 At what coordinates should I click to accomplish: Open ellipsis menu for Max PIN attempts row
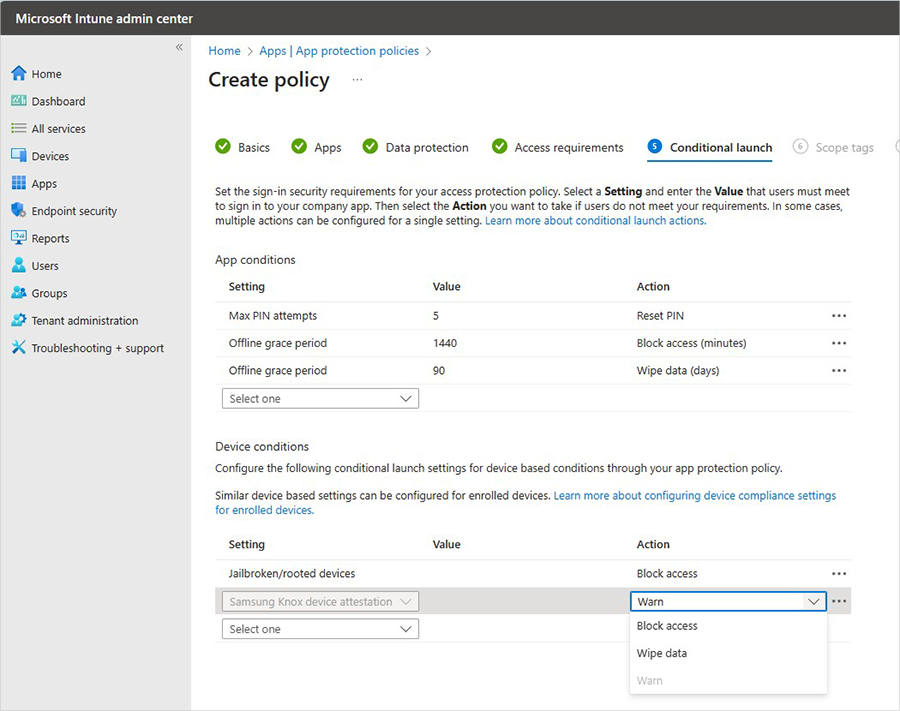pyautogui.click(x=839, y=316)
